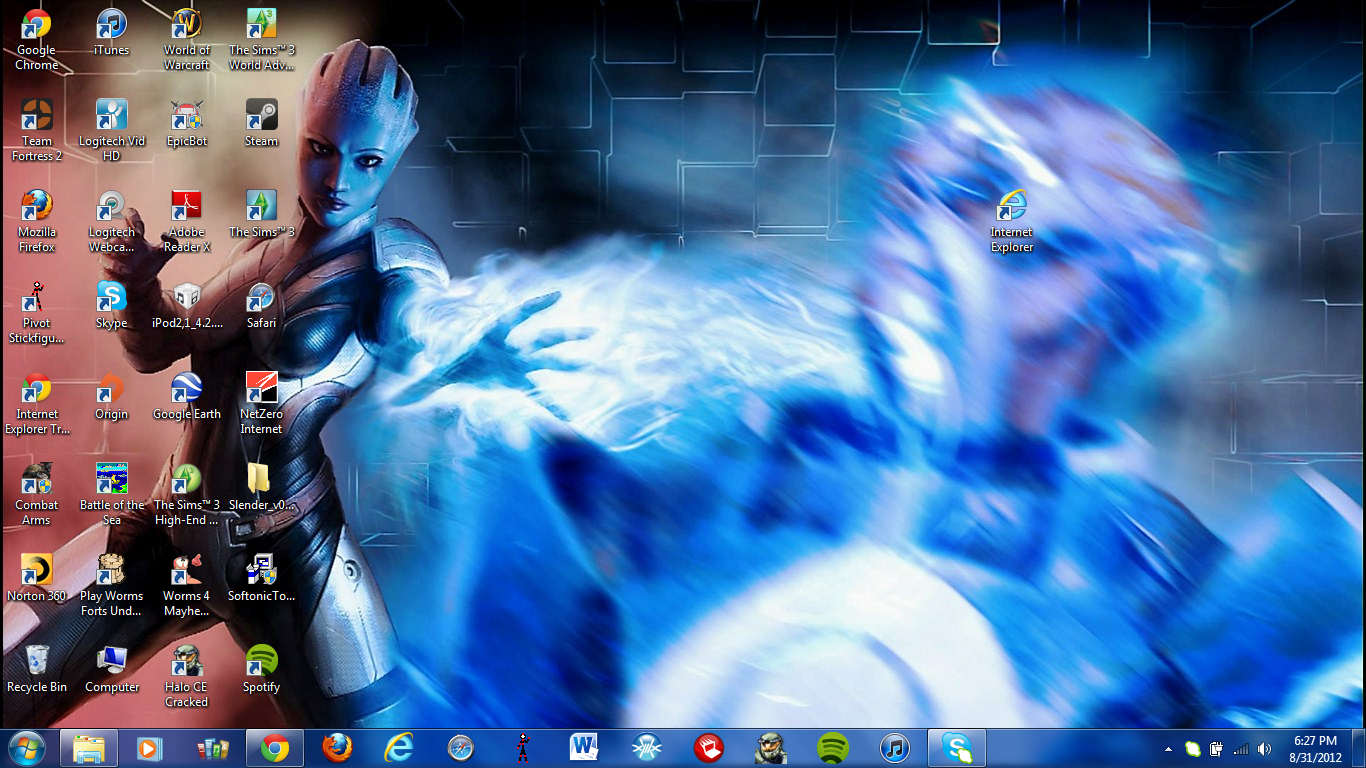Select the Halo CE Cracked shortcut
This screenshot has width=1366, height=768.
coord(187,662)
